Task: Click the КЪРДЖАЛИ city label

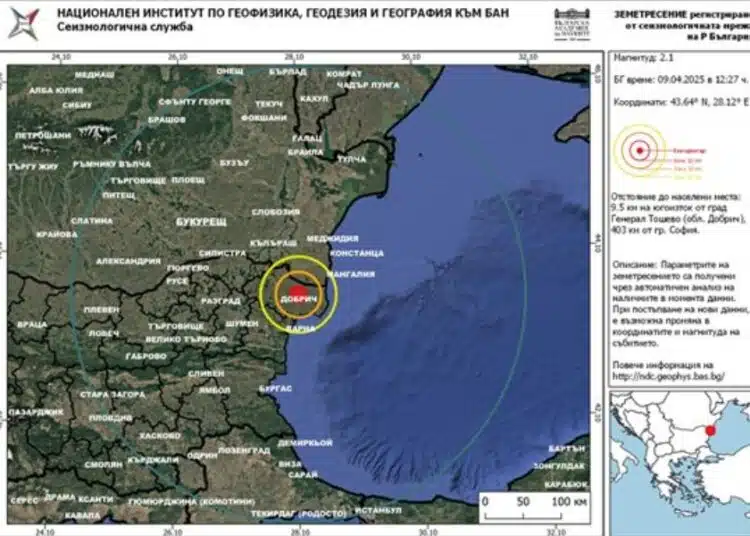Action: click(153, 460)
